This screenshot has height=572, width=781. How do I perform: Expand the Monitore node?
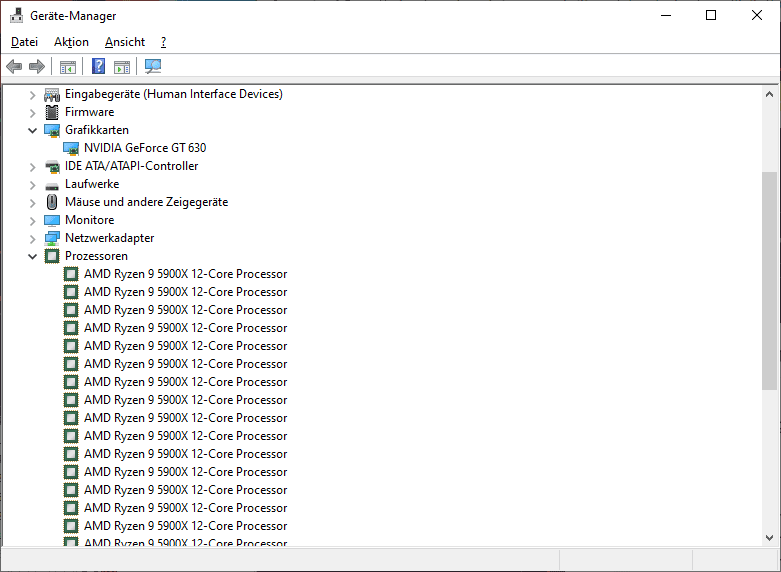(32, 221)
